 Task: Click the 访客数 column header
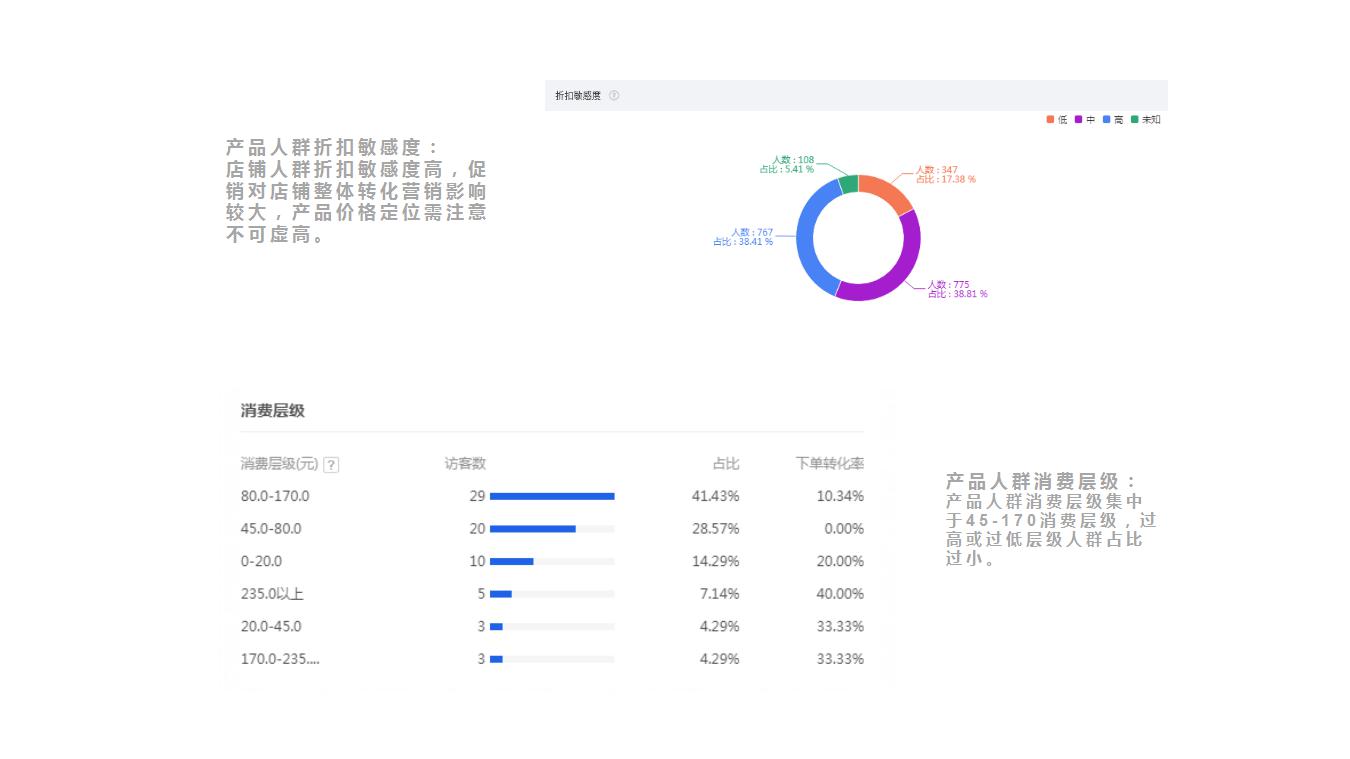pos(465,464)
